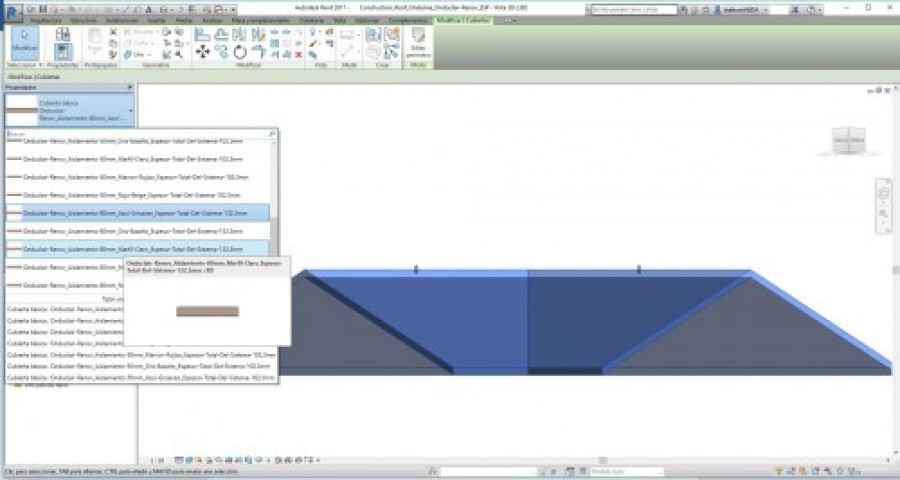Select the Rotate tool
Viewport: 900px width, 480px height.
(240, 53)
